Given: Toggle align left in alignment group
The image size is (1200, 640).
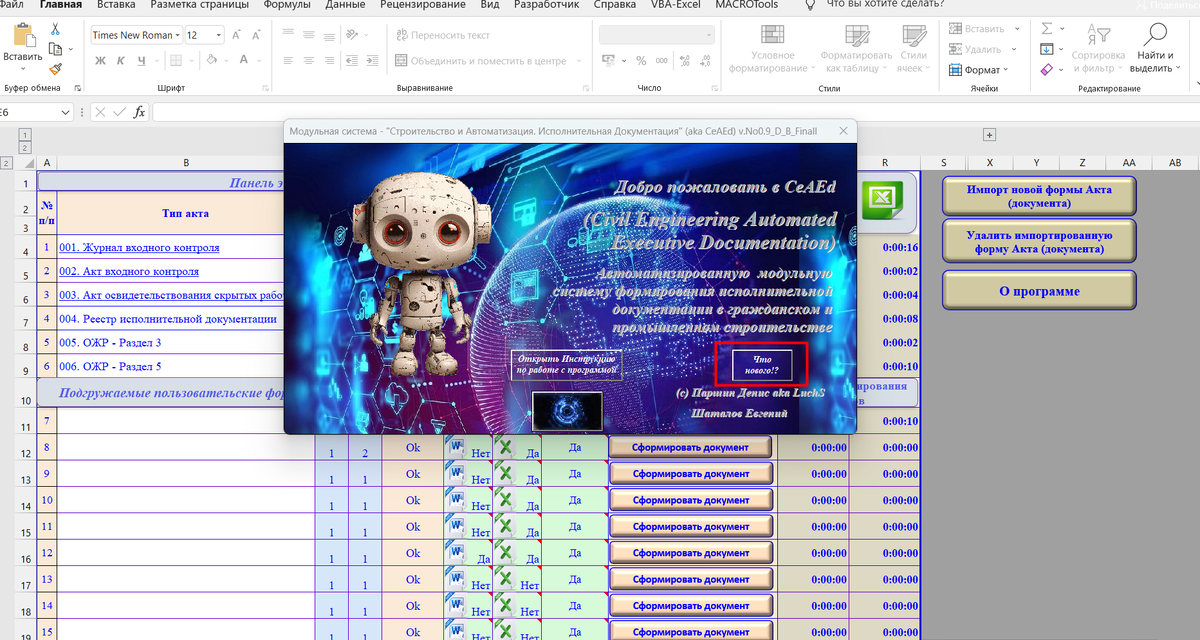Looking at the screenshot, I should (x=288, y=61).
